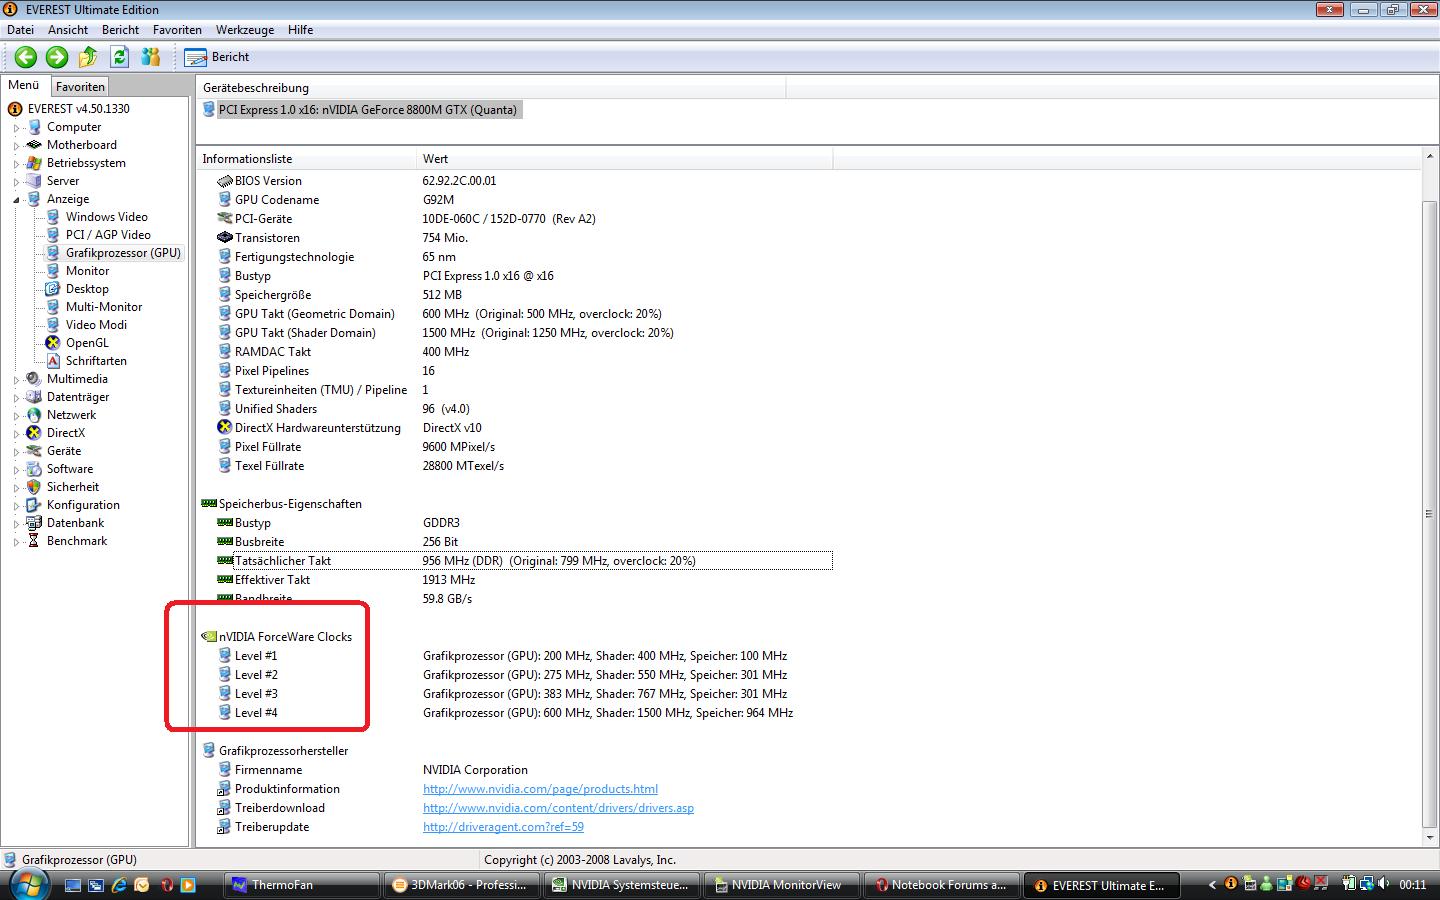Open the driveragent.com Treiberupdate link
Viewport: 1440px width, 900px height.
coord(503,827)
